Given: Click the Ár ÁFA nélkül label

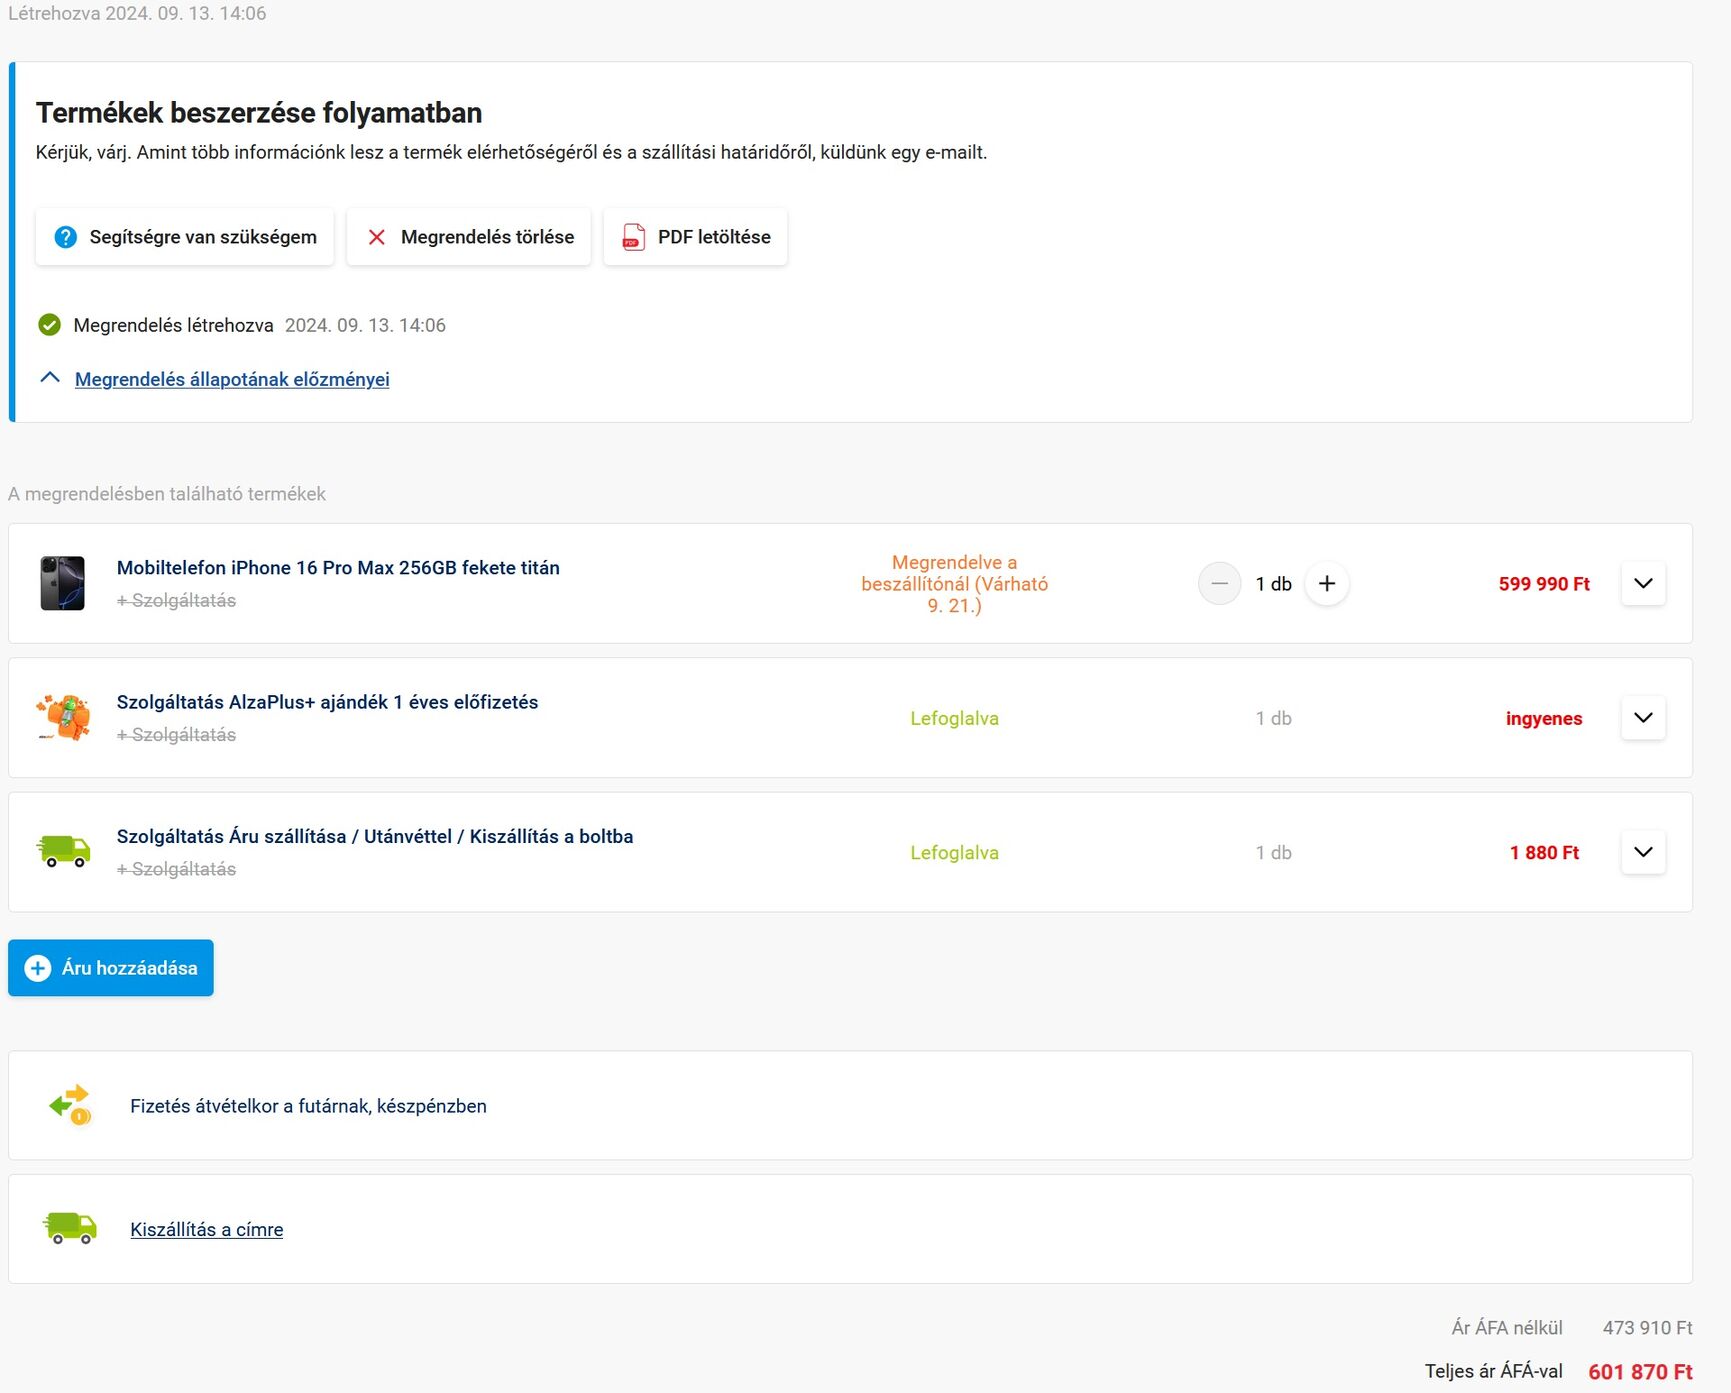Looking at the screenshot, I should [x=1506, y=1328].
